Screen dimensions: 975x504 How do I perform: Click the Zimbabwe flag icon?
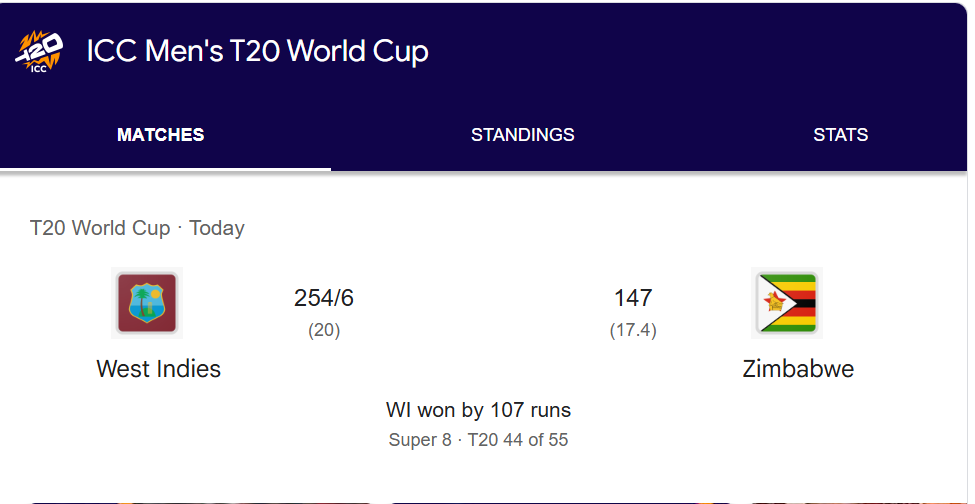tap(786, 303)
